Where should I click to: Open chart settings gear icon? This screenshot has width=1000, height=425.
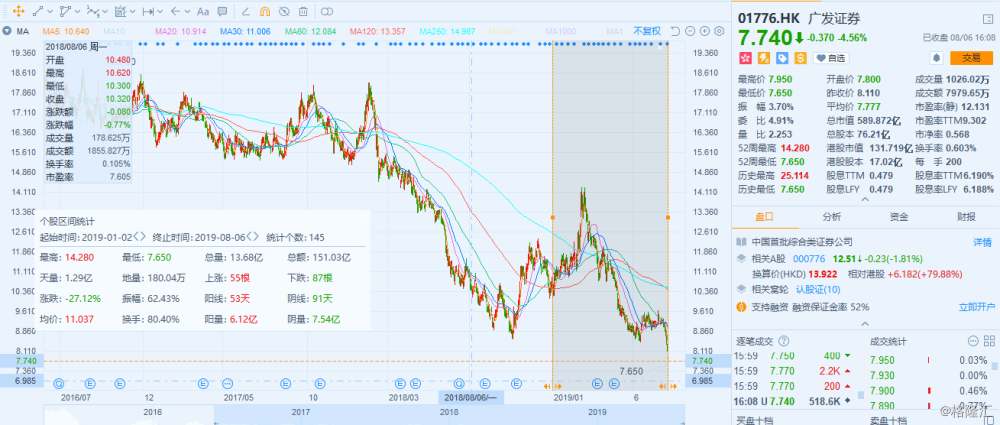[x=719, y=31]
